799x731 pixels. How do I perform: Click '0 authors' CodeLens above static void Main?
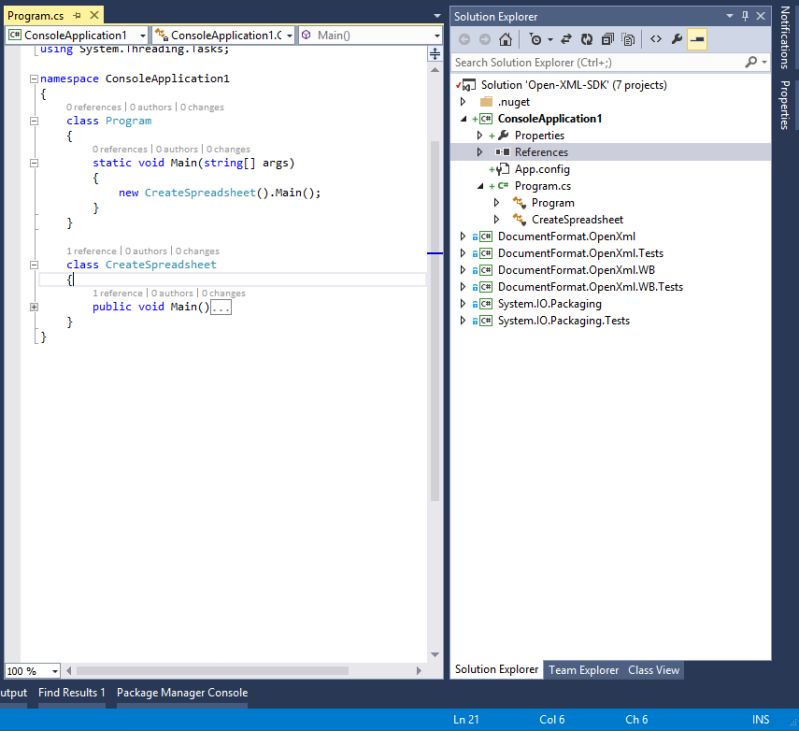tap(176, 149)
